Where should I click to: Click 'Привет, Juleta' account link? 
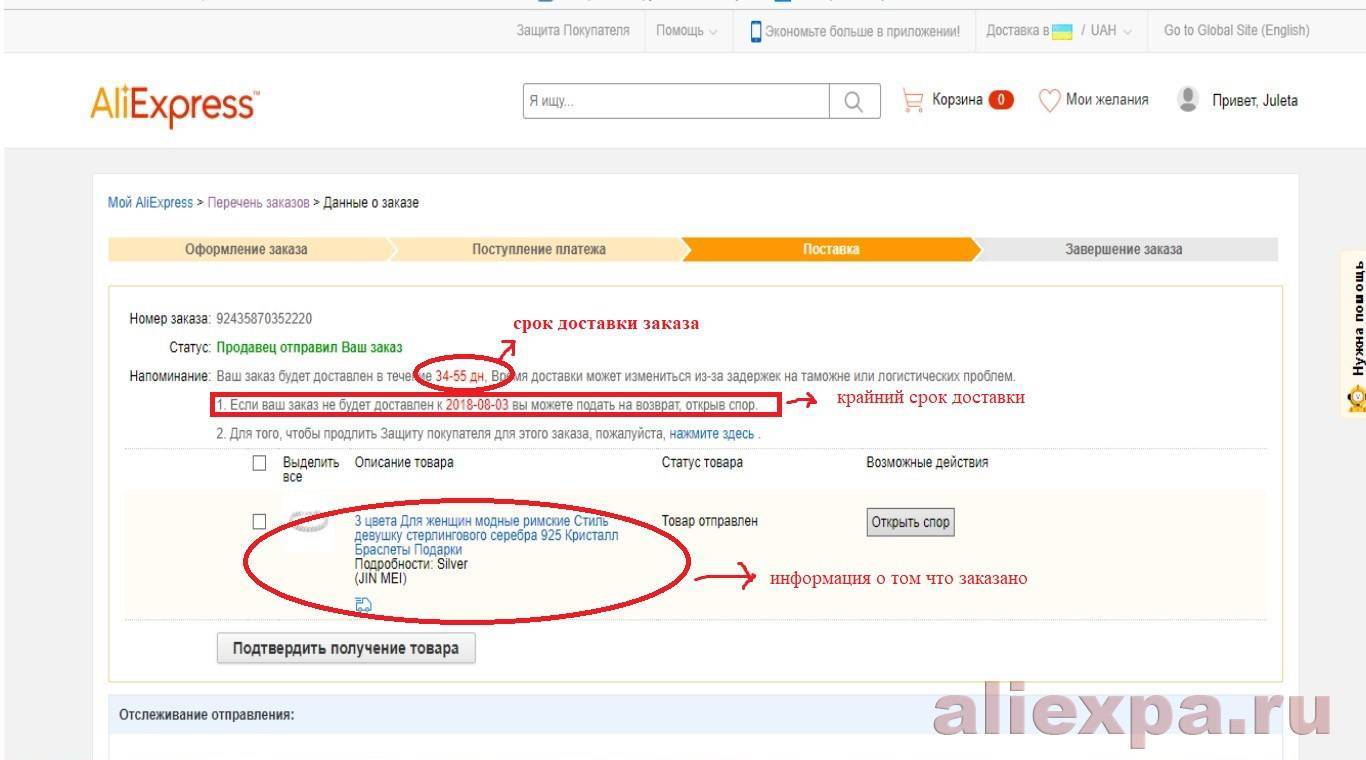tap(1255, 100)
